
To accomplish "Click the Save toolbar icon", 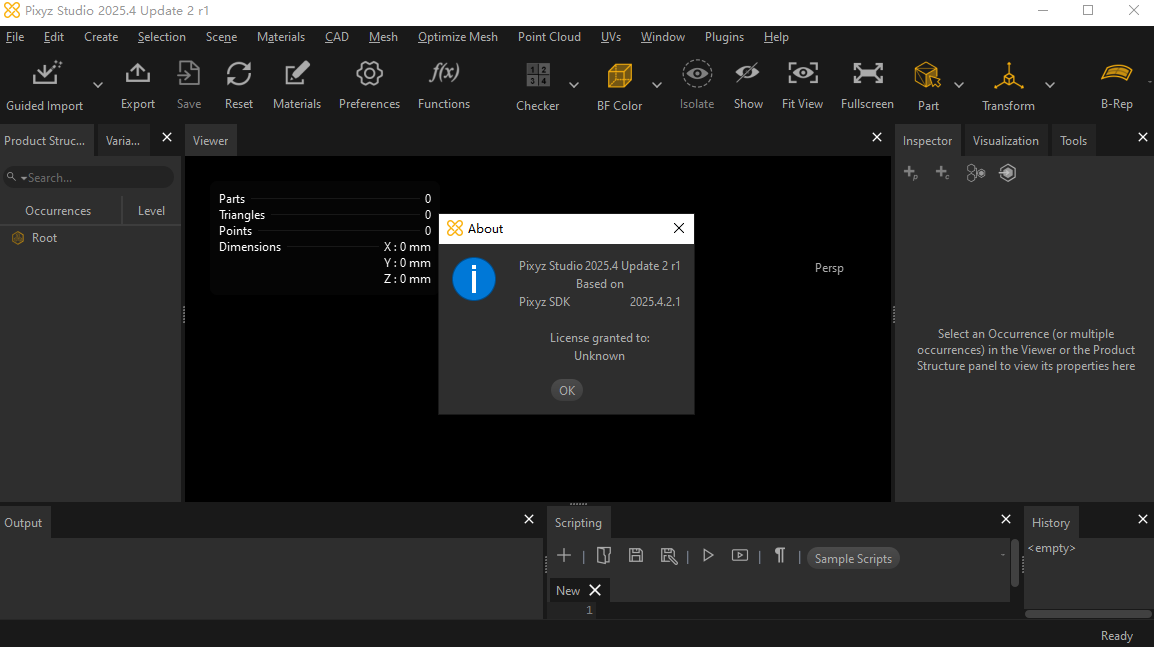I will point(189,74).
